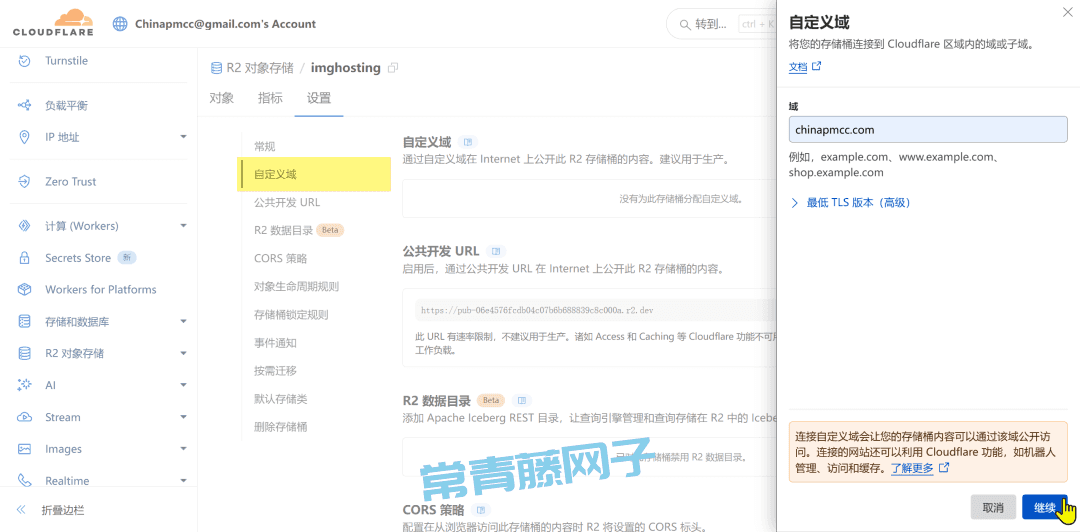Image resolution: width=1080 pixels, height=532 pixels.
Task: Click the Realtime phone icon
Action: (x=25, y=480)
